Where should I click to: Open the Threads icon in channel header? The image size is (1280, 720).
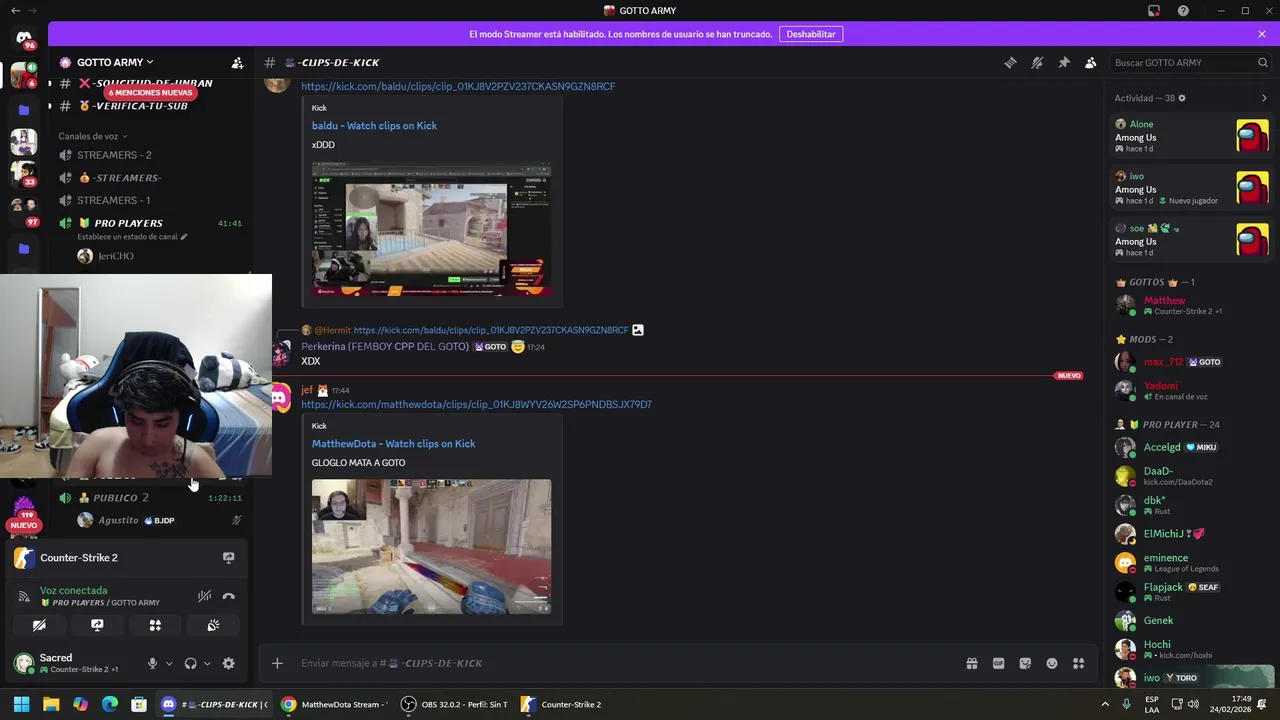1010,62
